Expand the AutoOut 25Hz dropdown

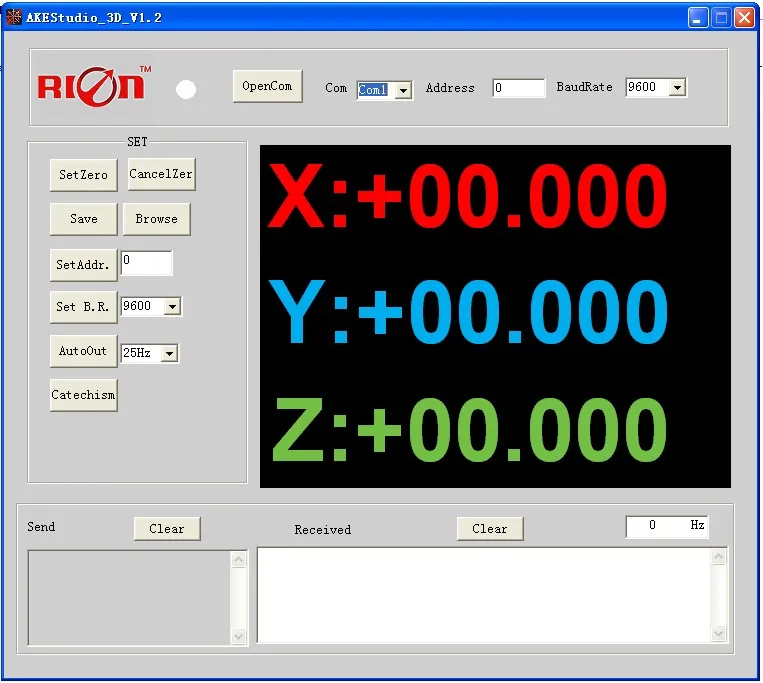169,353
